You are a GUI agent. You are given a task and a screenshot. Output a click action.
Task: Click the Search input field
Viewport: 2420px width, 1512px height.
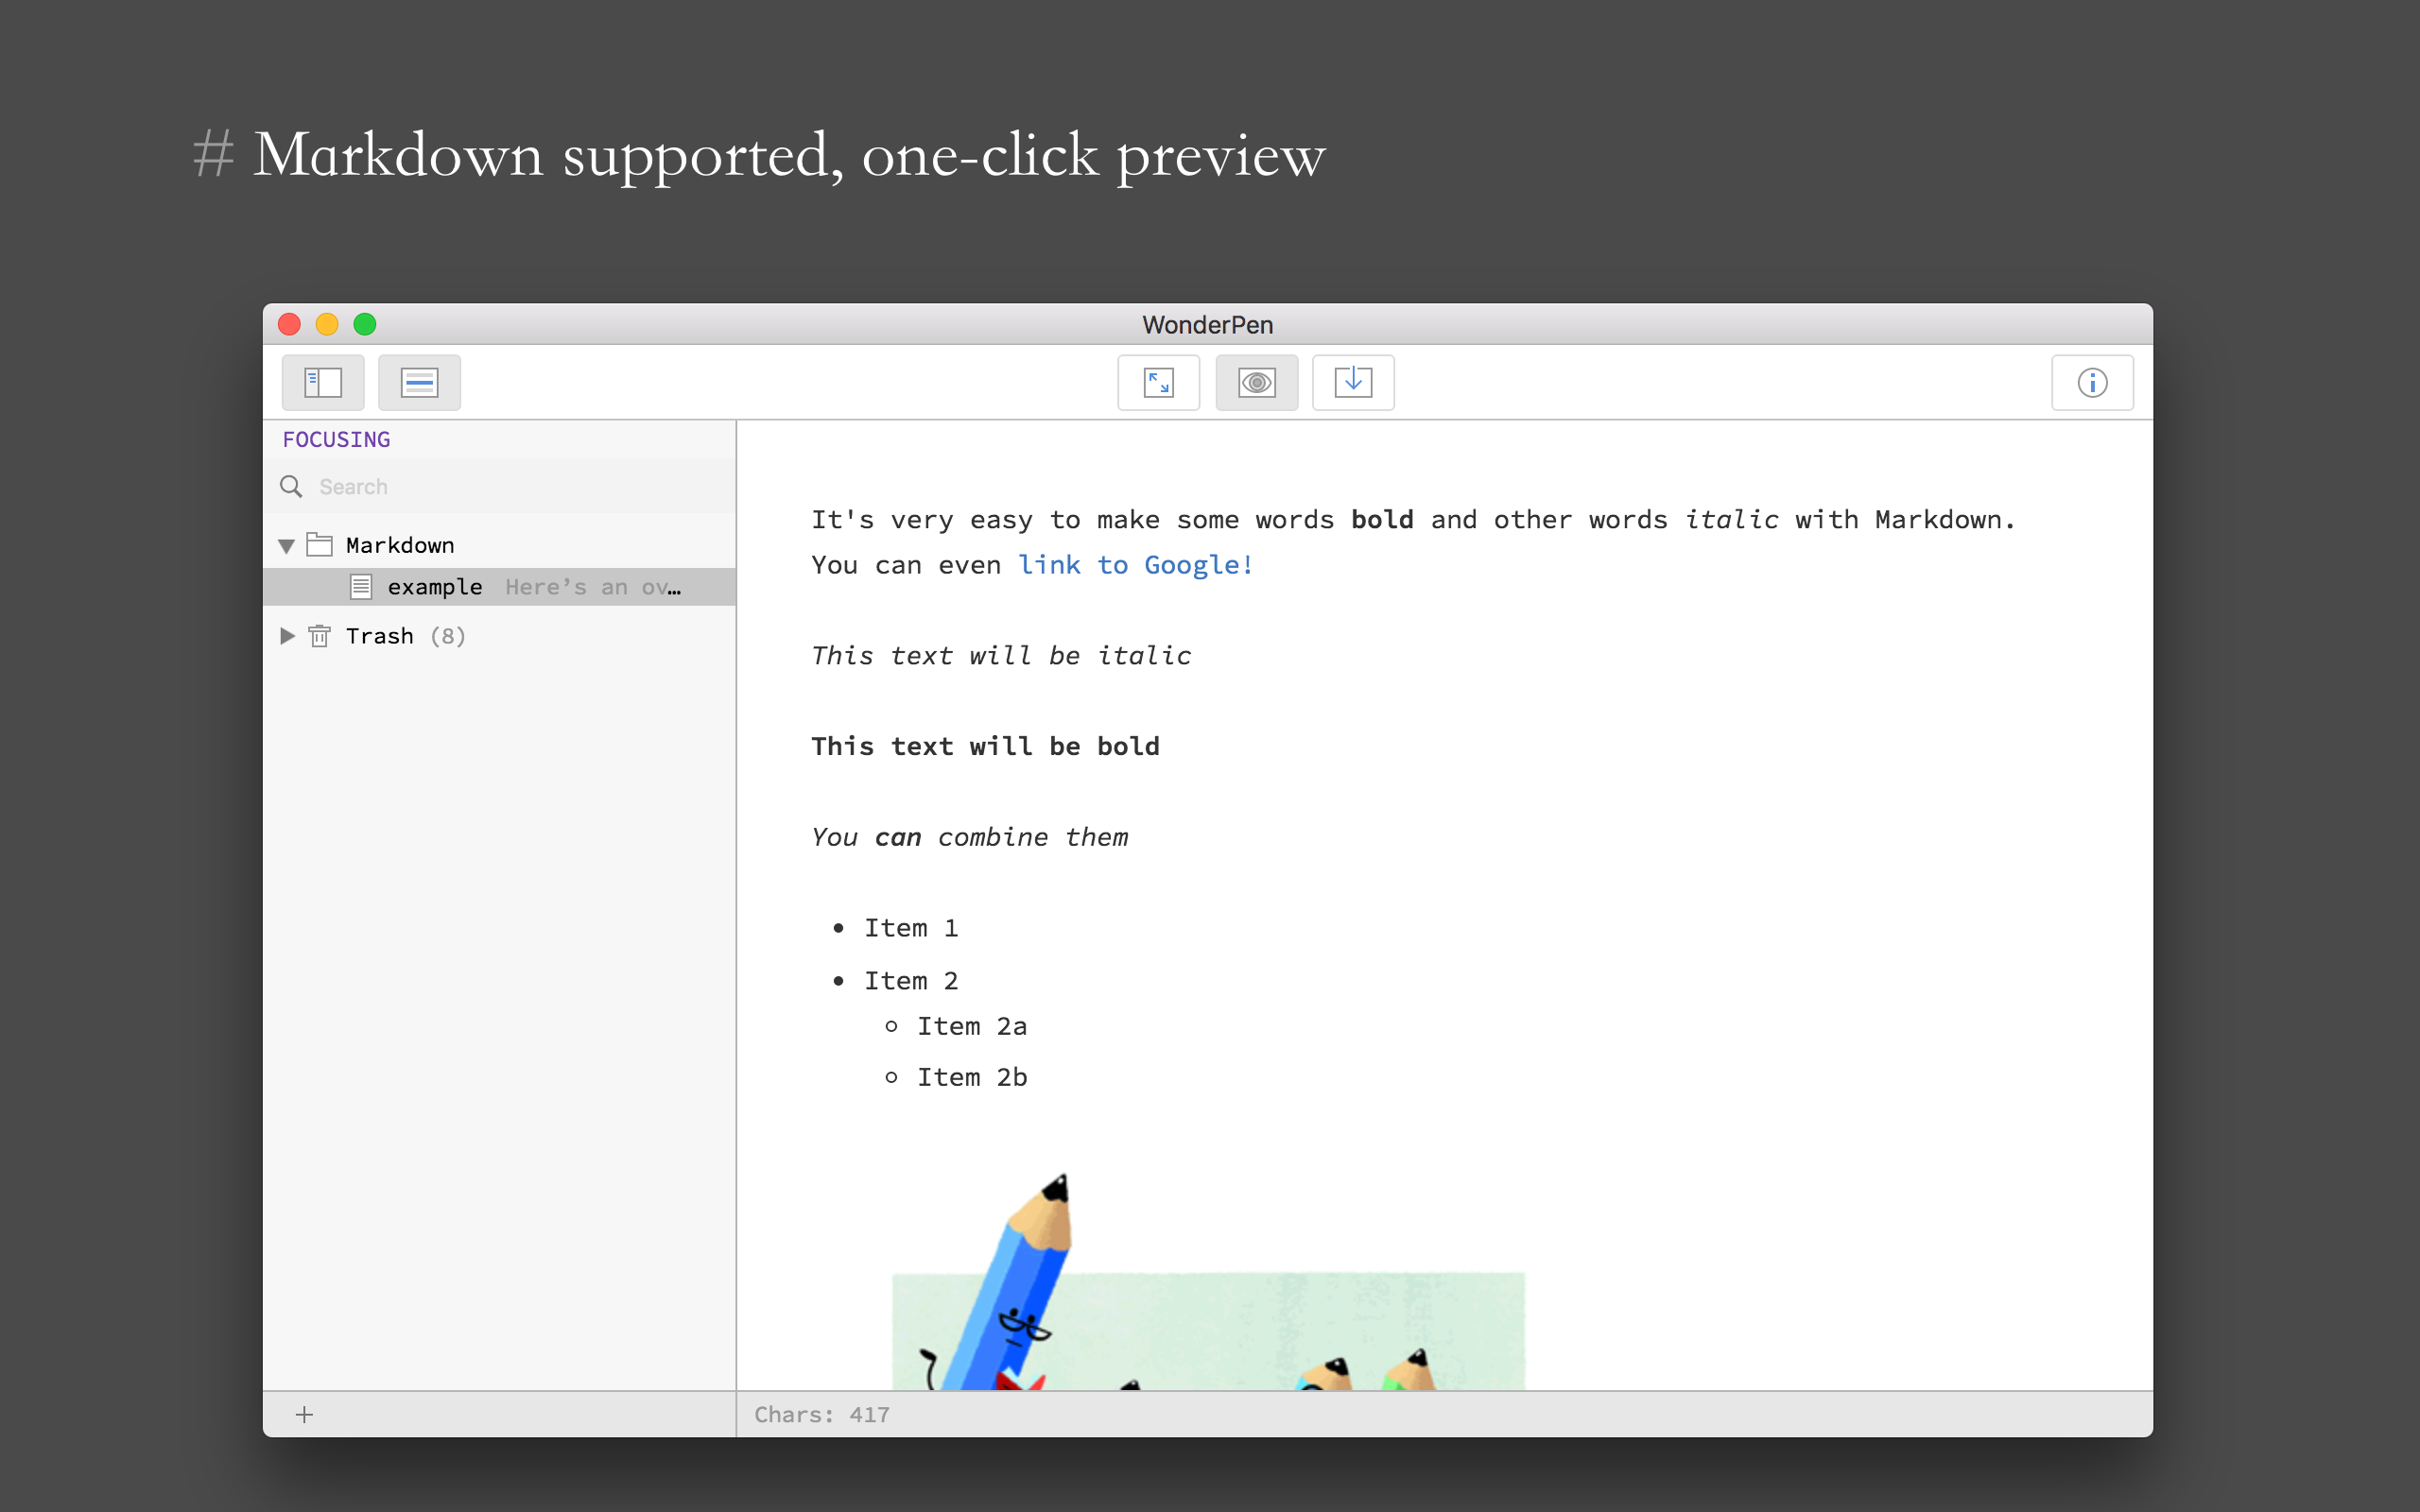point(500,486)
